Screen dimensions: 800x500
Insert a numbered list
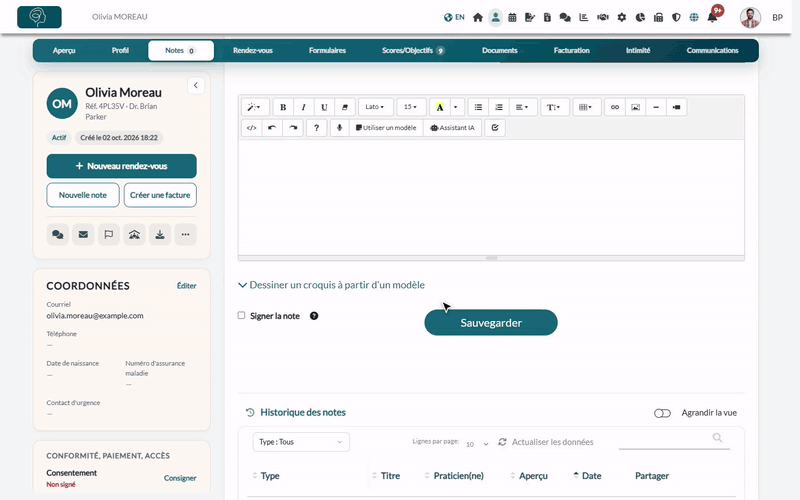pyautogui.click(x=499, y=107)
